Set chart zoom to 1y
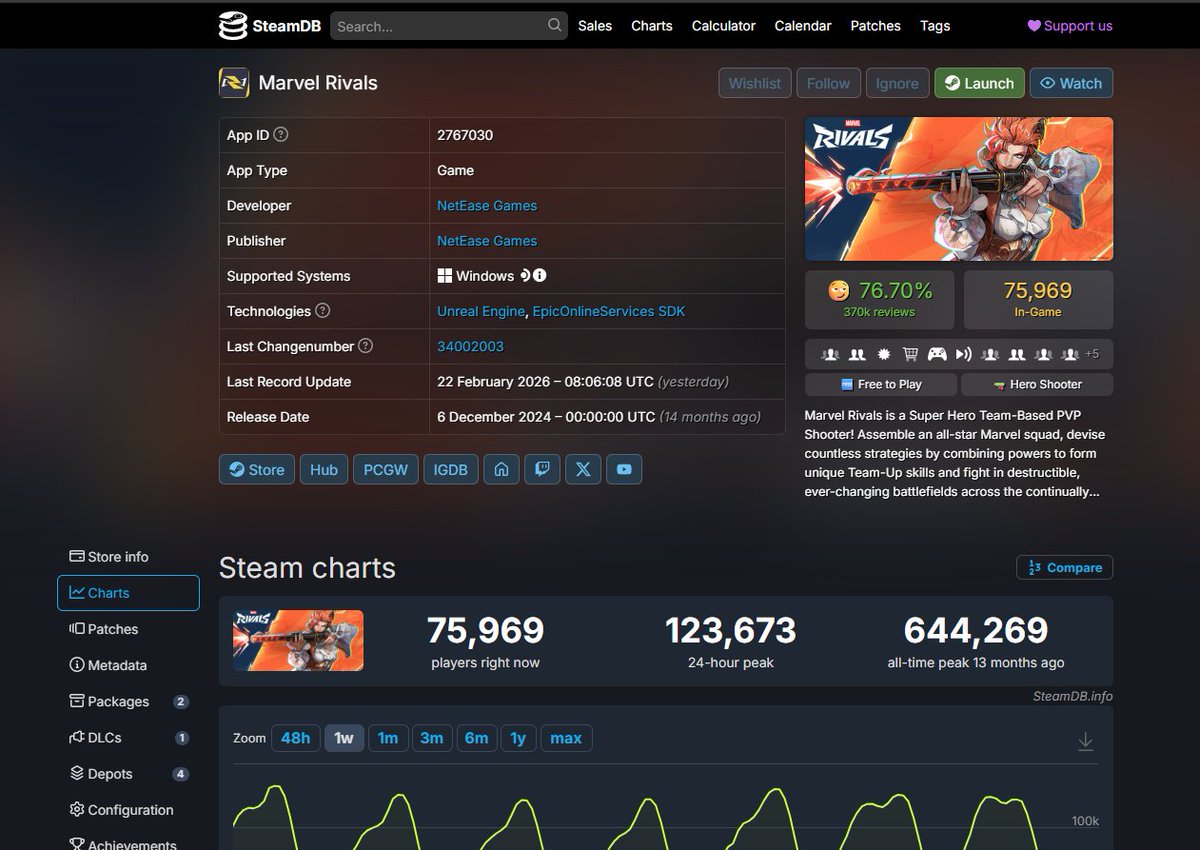This screenshot has width=1200, height=850. (518, 738)
